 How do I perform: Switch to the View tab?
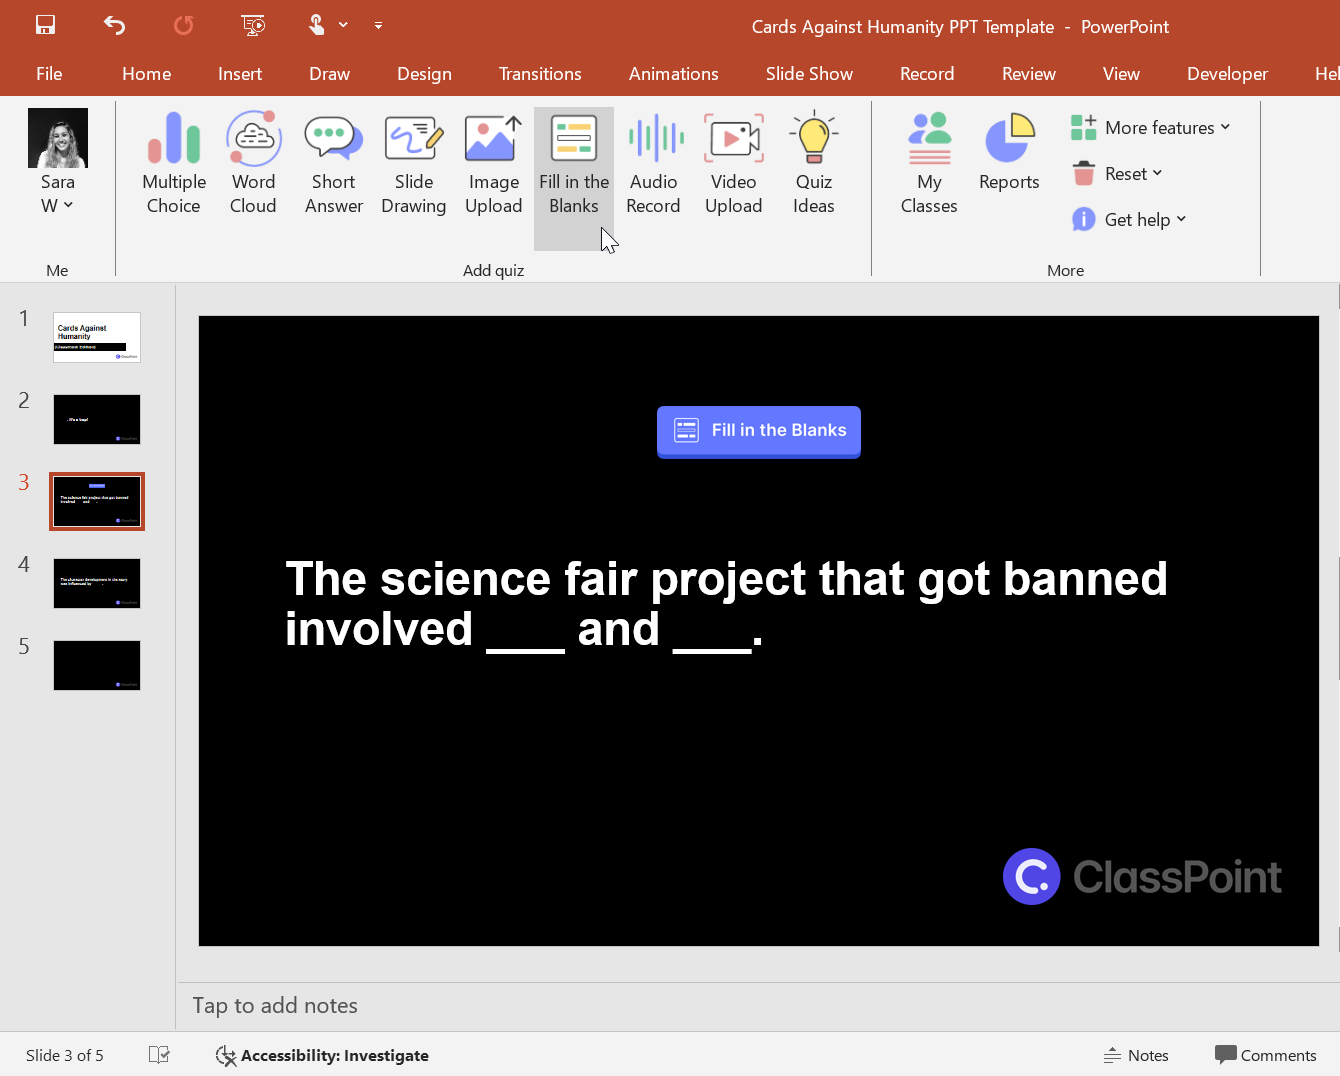1121,74
